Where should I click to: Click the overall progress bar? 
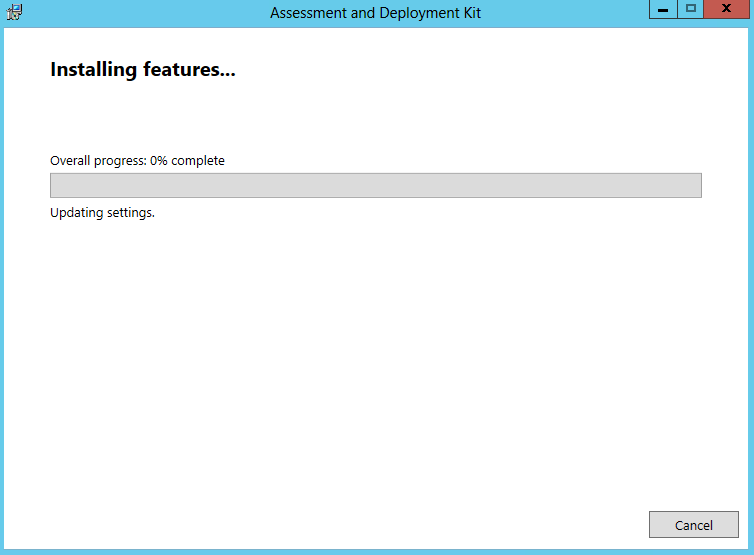coord(376,185)
